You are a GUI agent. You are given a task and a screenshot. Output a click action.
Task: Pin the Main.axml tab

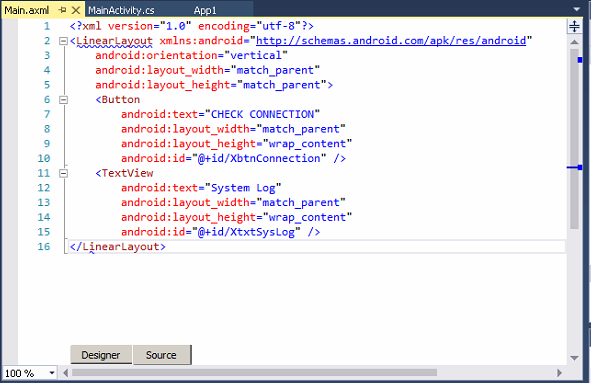click(63, 10)
